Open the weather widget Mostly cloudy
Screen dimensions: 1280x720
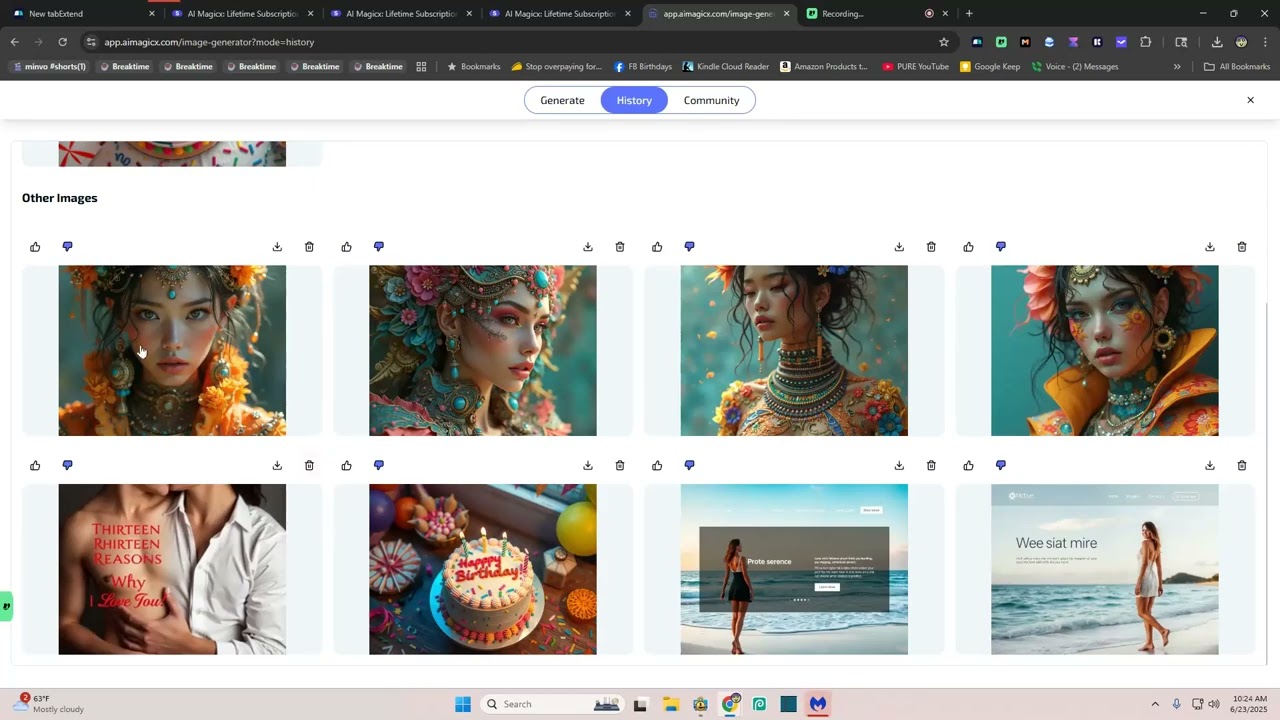pyautogui.click(x=48, y=704)
